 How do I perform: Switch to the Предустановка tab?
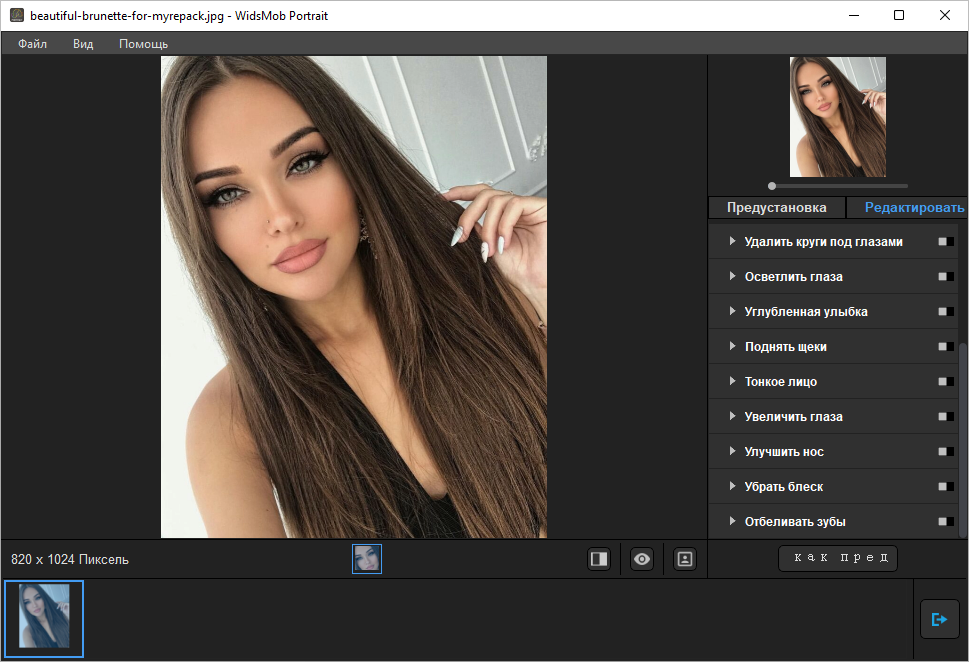click(776, 208)
